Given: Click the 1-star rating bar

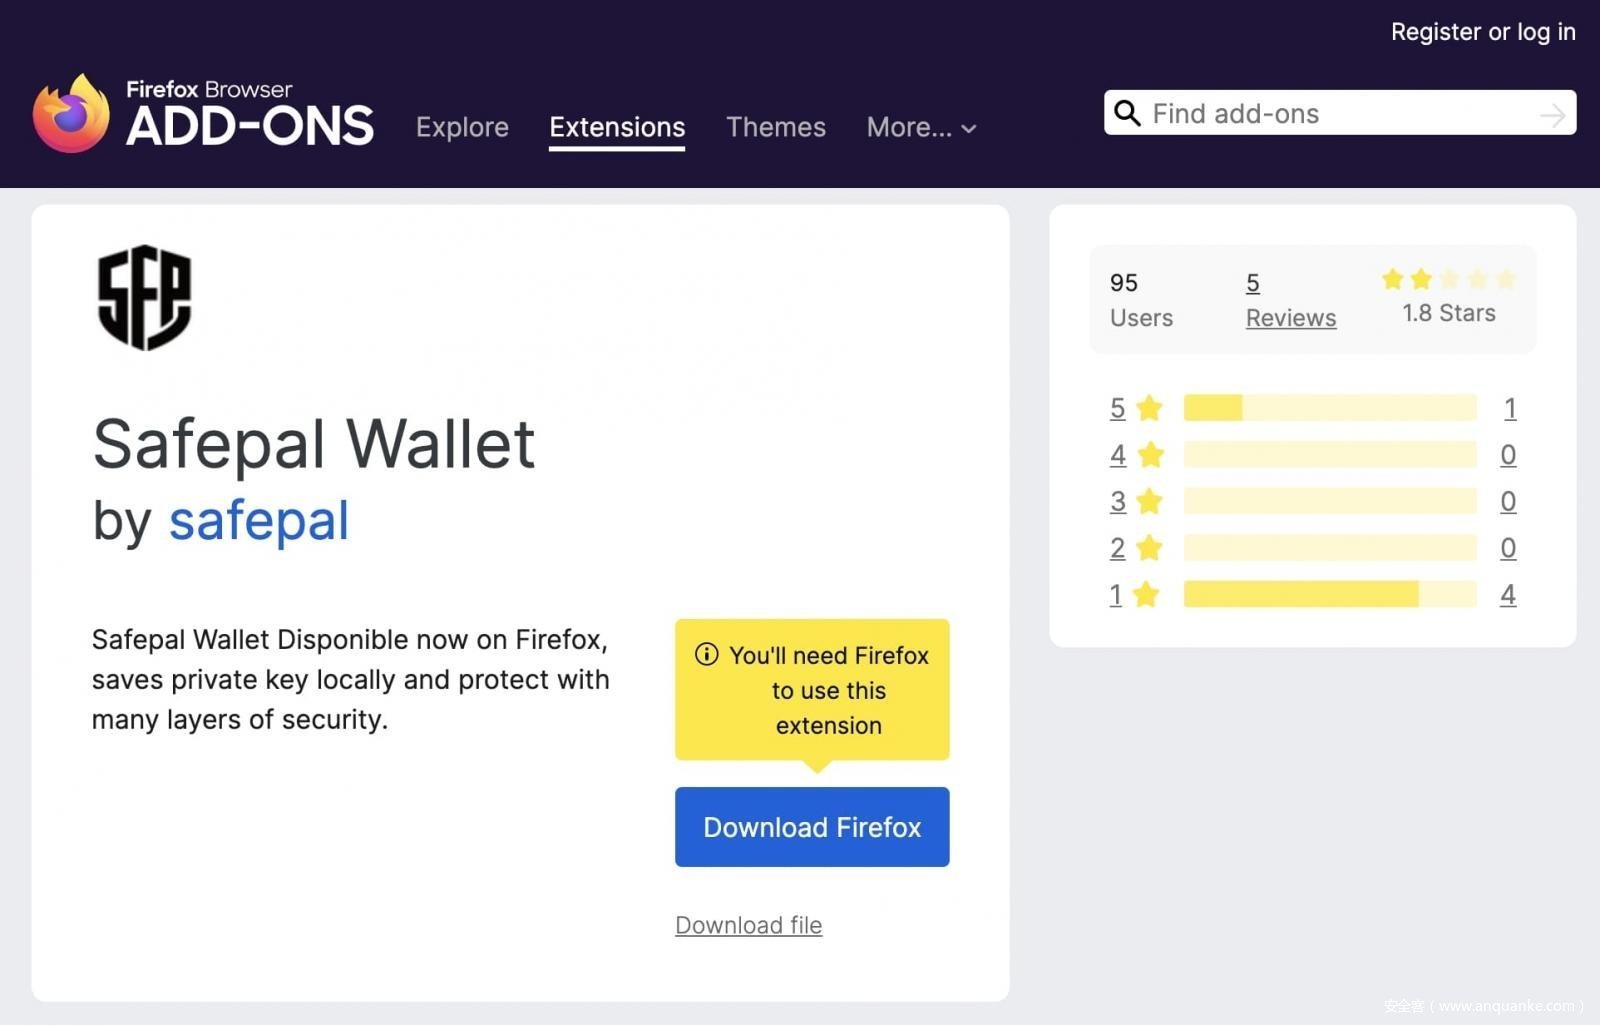Looking at the screenshot, I should coord(1329,595).
